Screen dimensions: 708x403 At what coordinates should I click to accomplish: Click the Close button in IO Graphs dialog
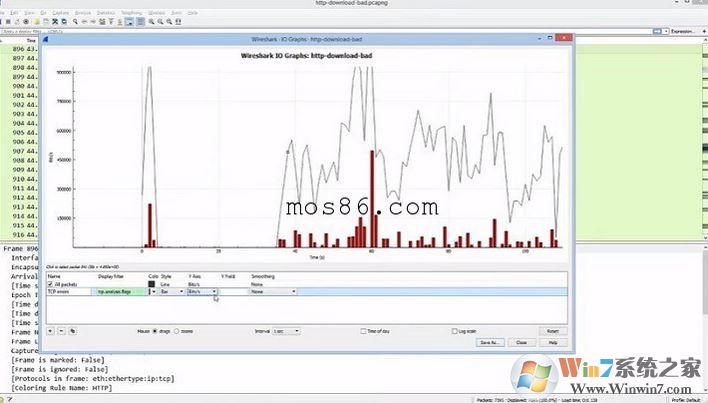pos(522,343)
